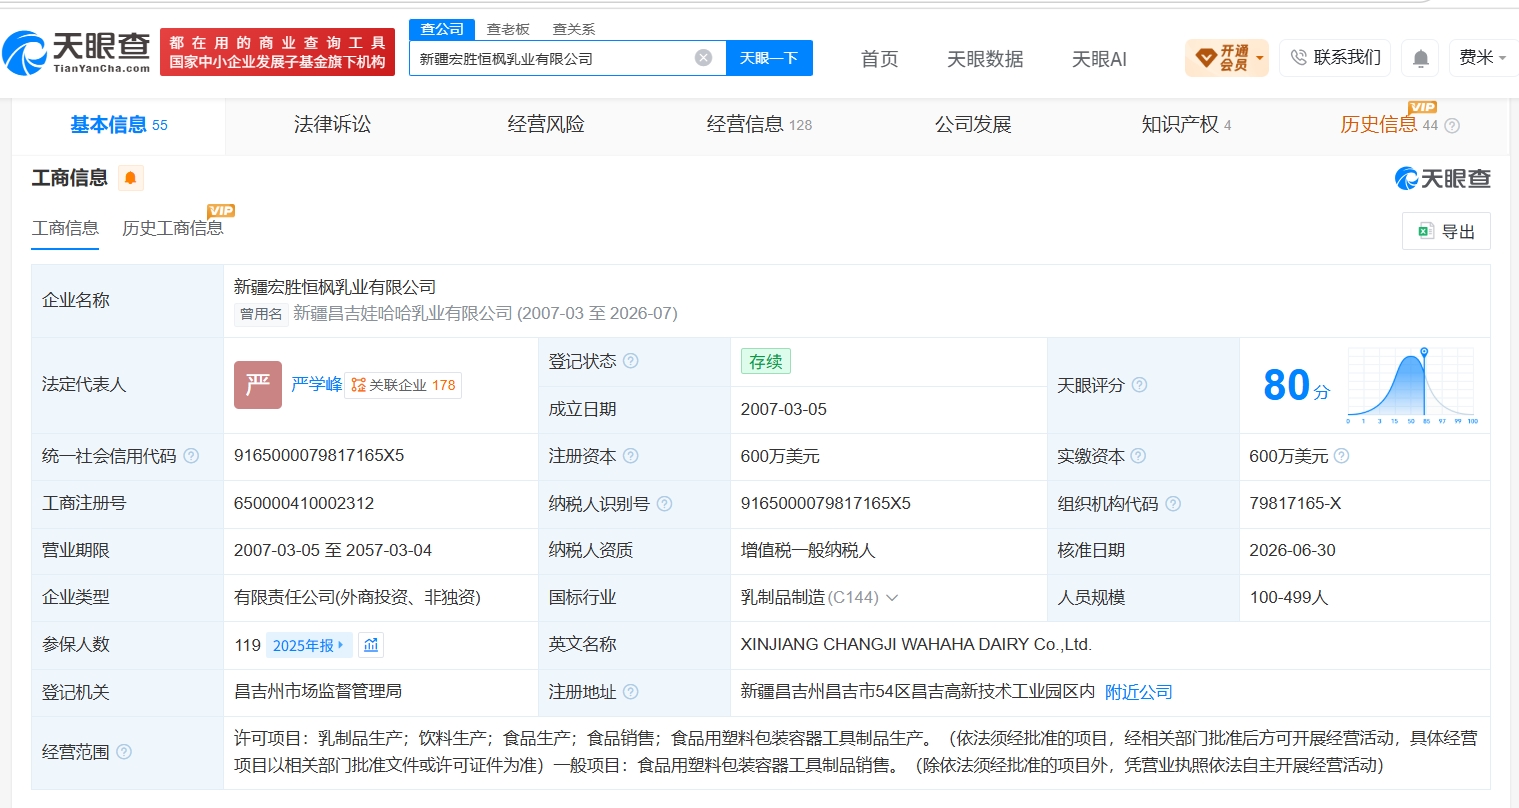This screenshot has height=808, width=1519.
Task: Click the TianYanCha logo
Action: point(77,52)
